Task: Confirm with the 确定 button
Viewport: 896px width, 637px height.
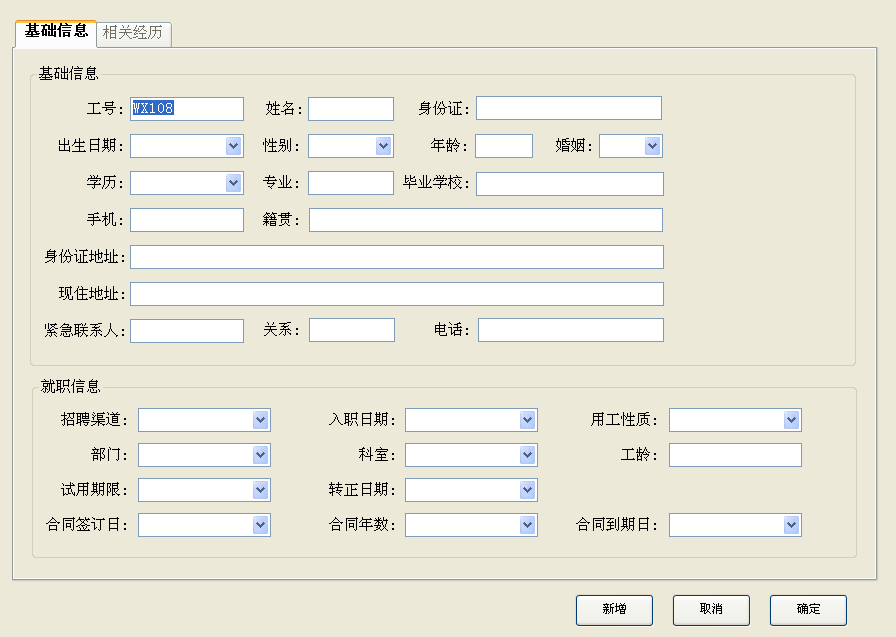Action: pyautogui.click(x=808, y=610)
